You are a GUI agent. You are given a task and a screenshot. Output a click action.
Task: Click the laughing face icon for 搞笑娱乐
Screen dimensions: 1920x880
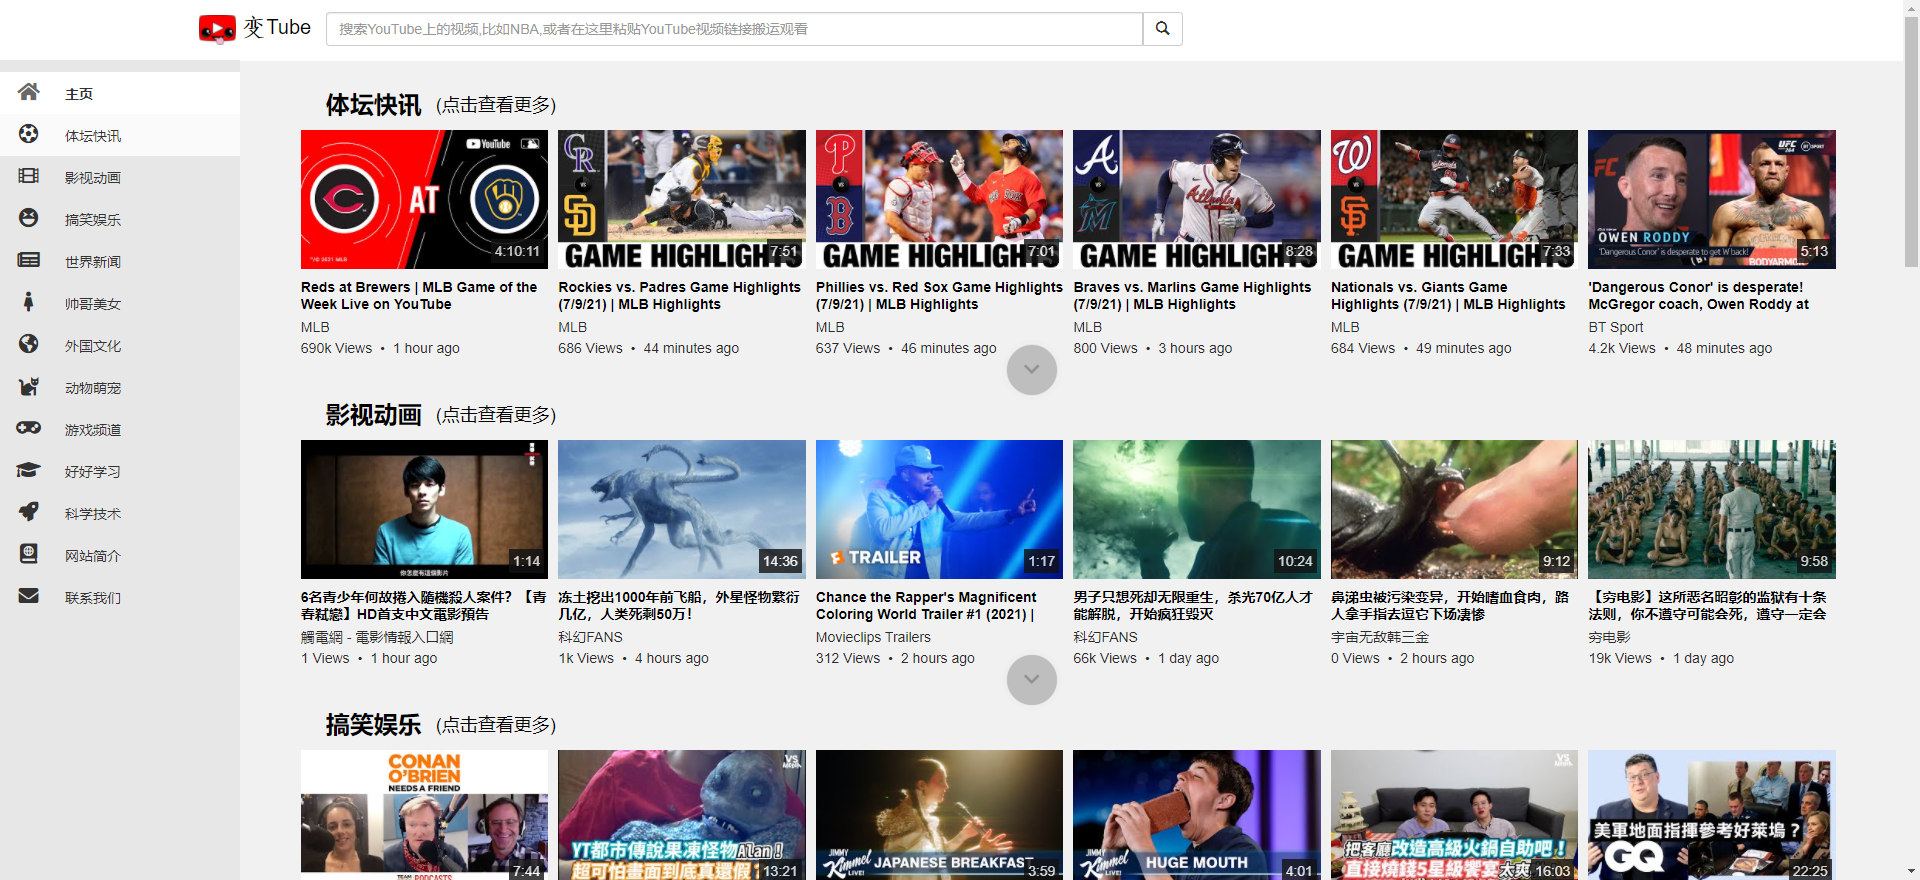(29, 218)
